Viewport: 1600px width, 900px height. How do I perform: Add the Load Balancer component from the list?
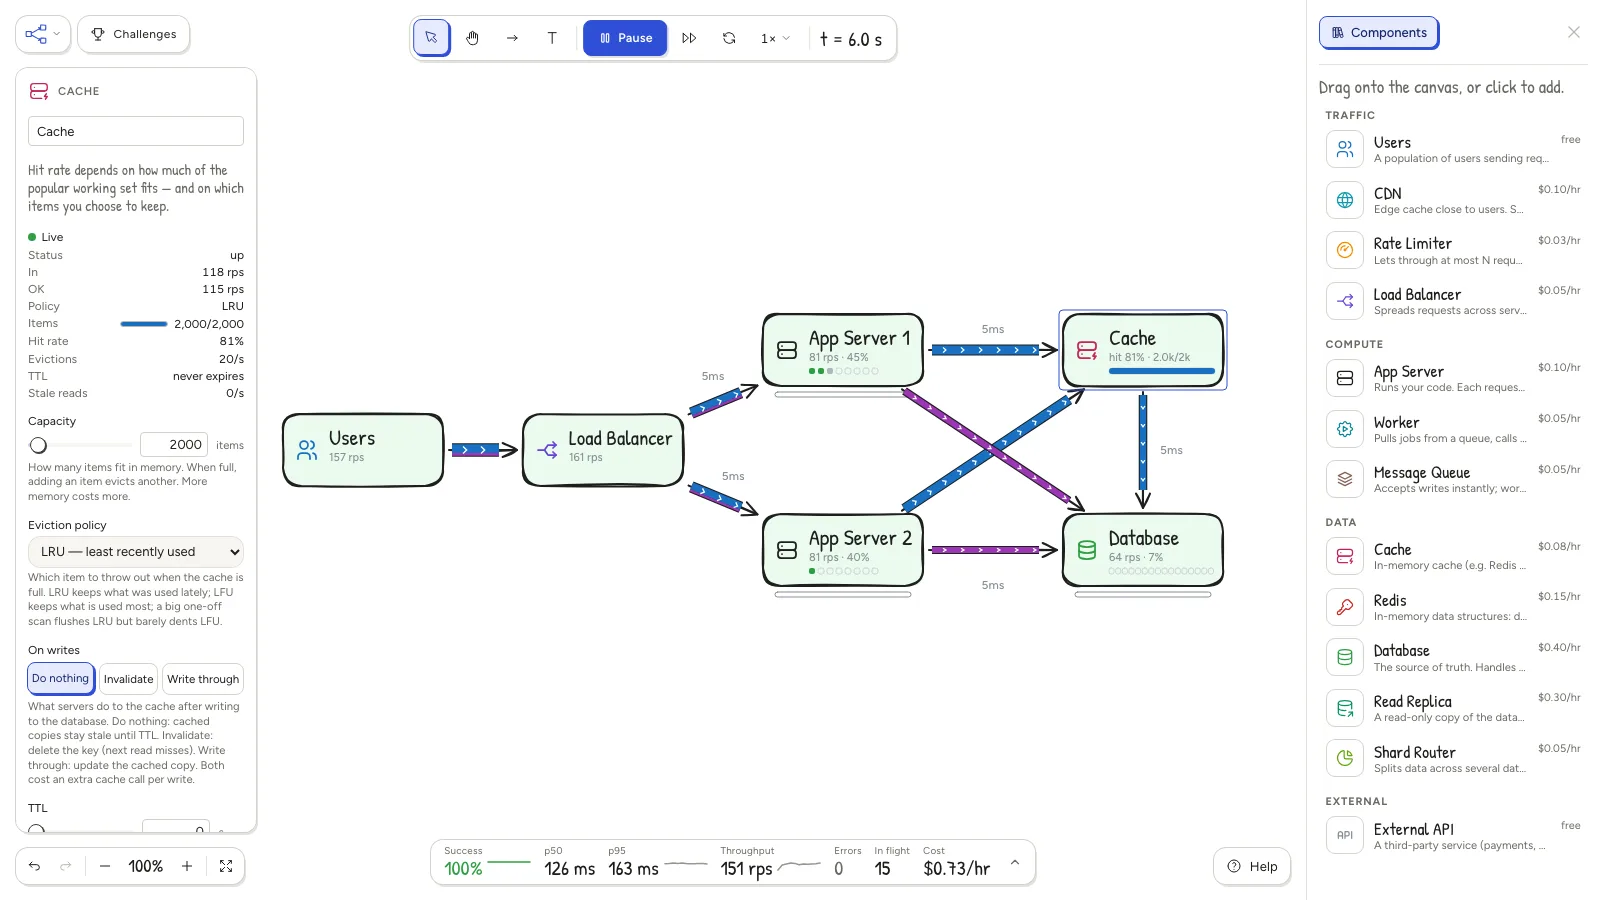pyautogui.click(x=1453, y=301)
